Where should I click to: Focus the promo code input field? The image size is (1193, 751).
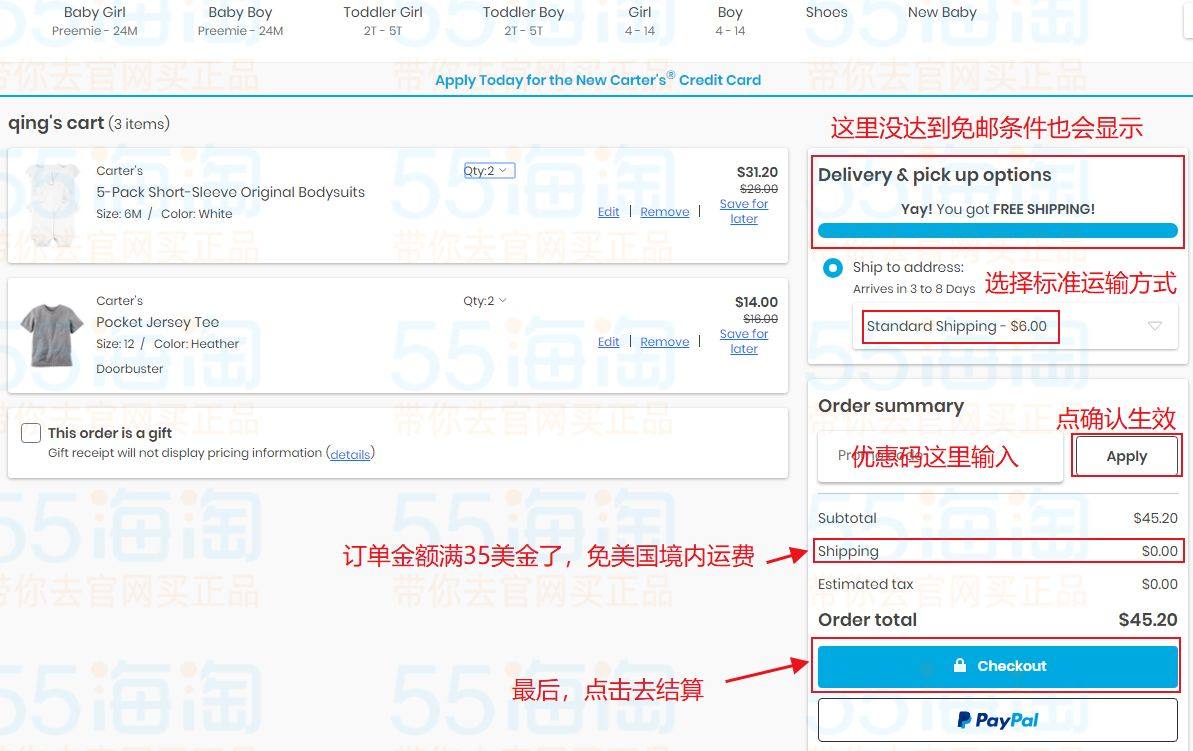point(940,456)
